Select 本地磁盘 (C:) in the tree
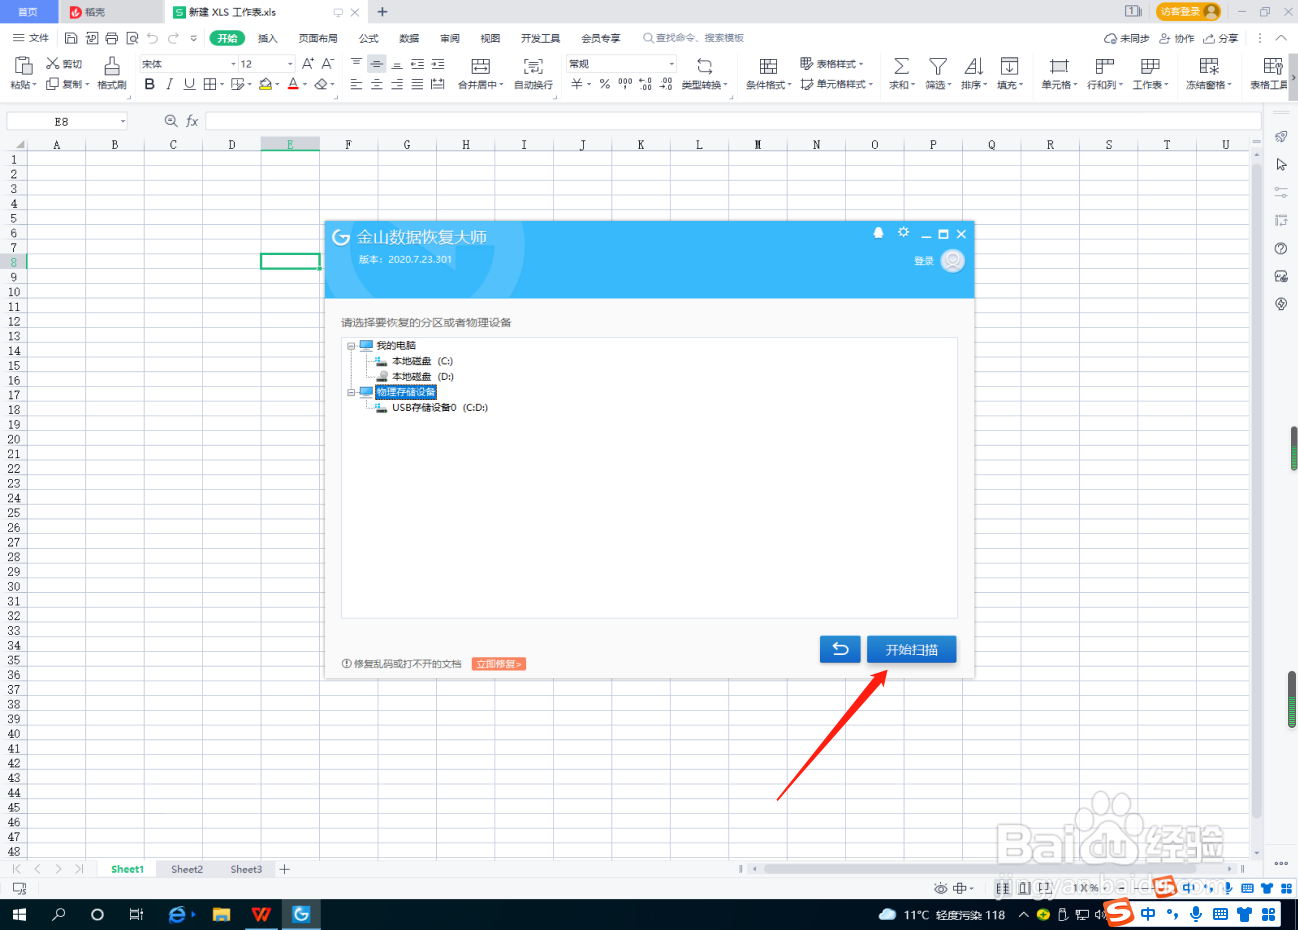The height and width of the screenshot is (930, 1298). coord(422,361)
